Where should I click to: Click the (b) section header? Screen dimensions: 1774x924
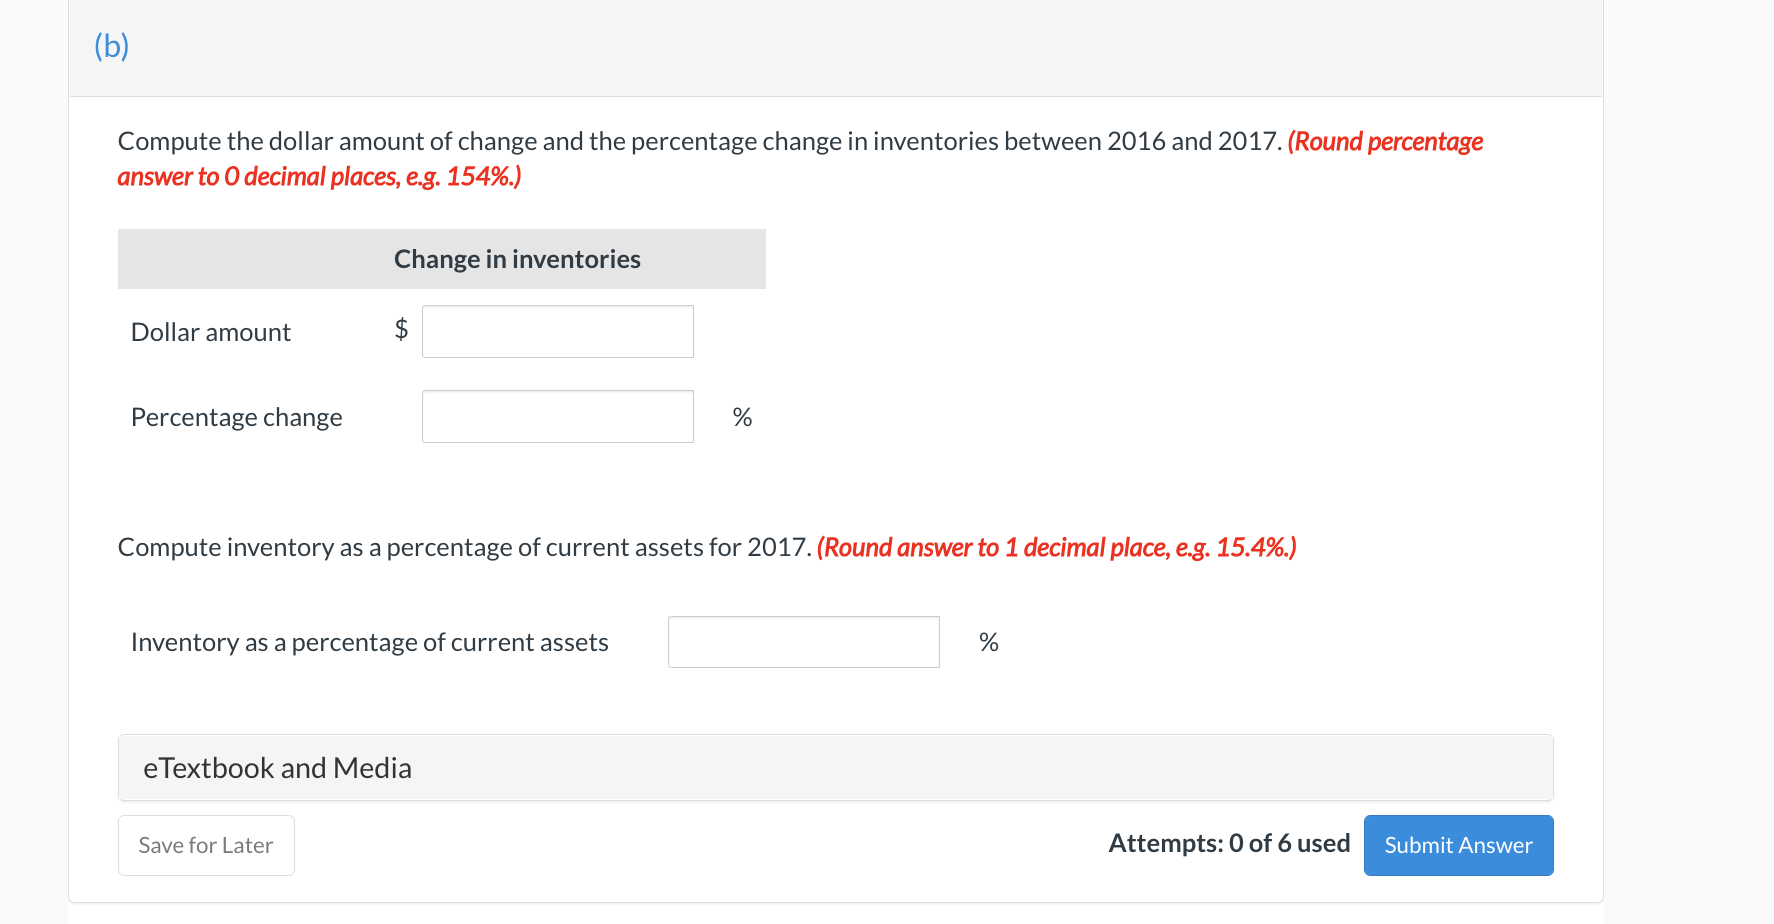coord(111,46)
